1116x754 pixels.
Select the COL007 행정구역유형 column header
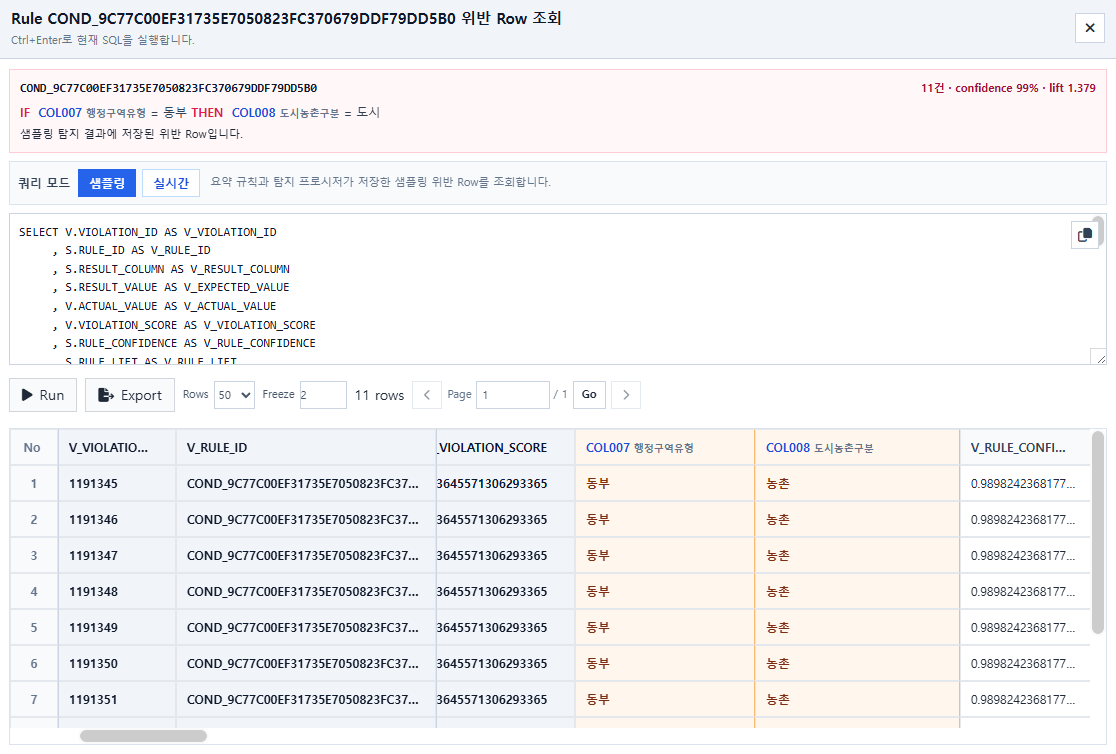point(665,447)
